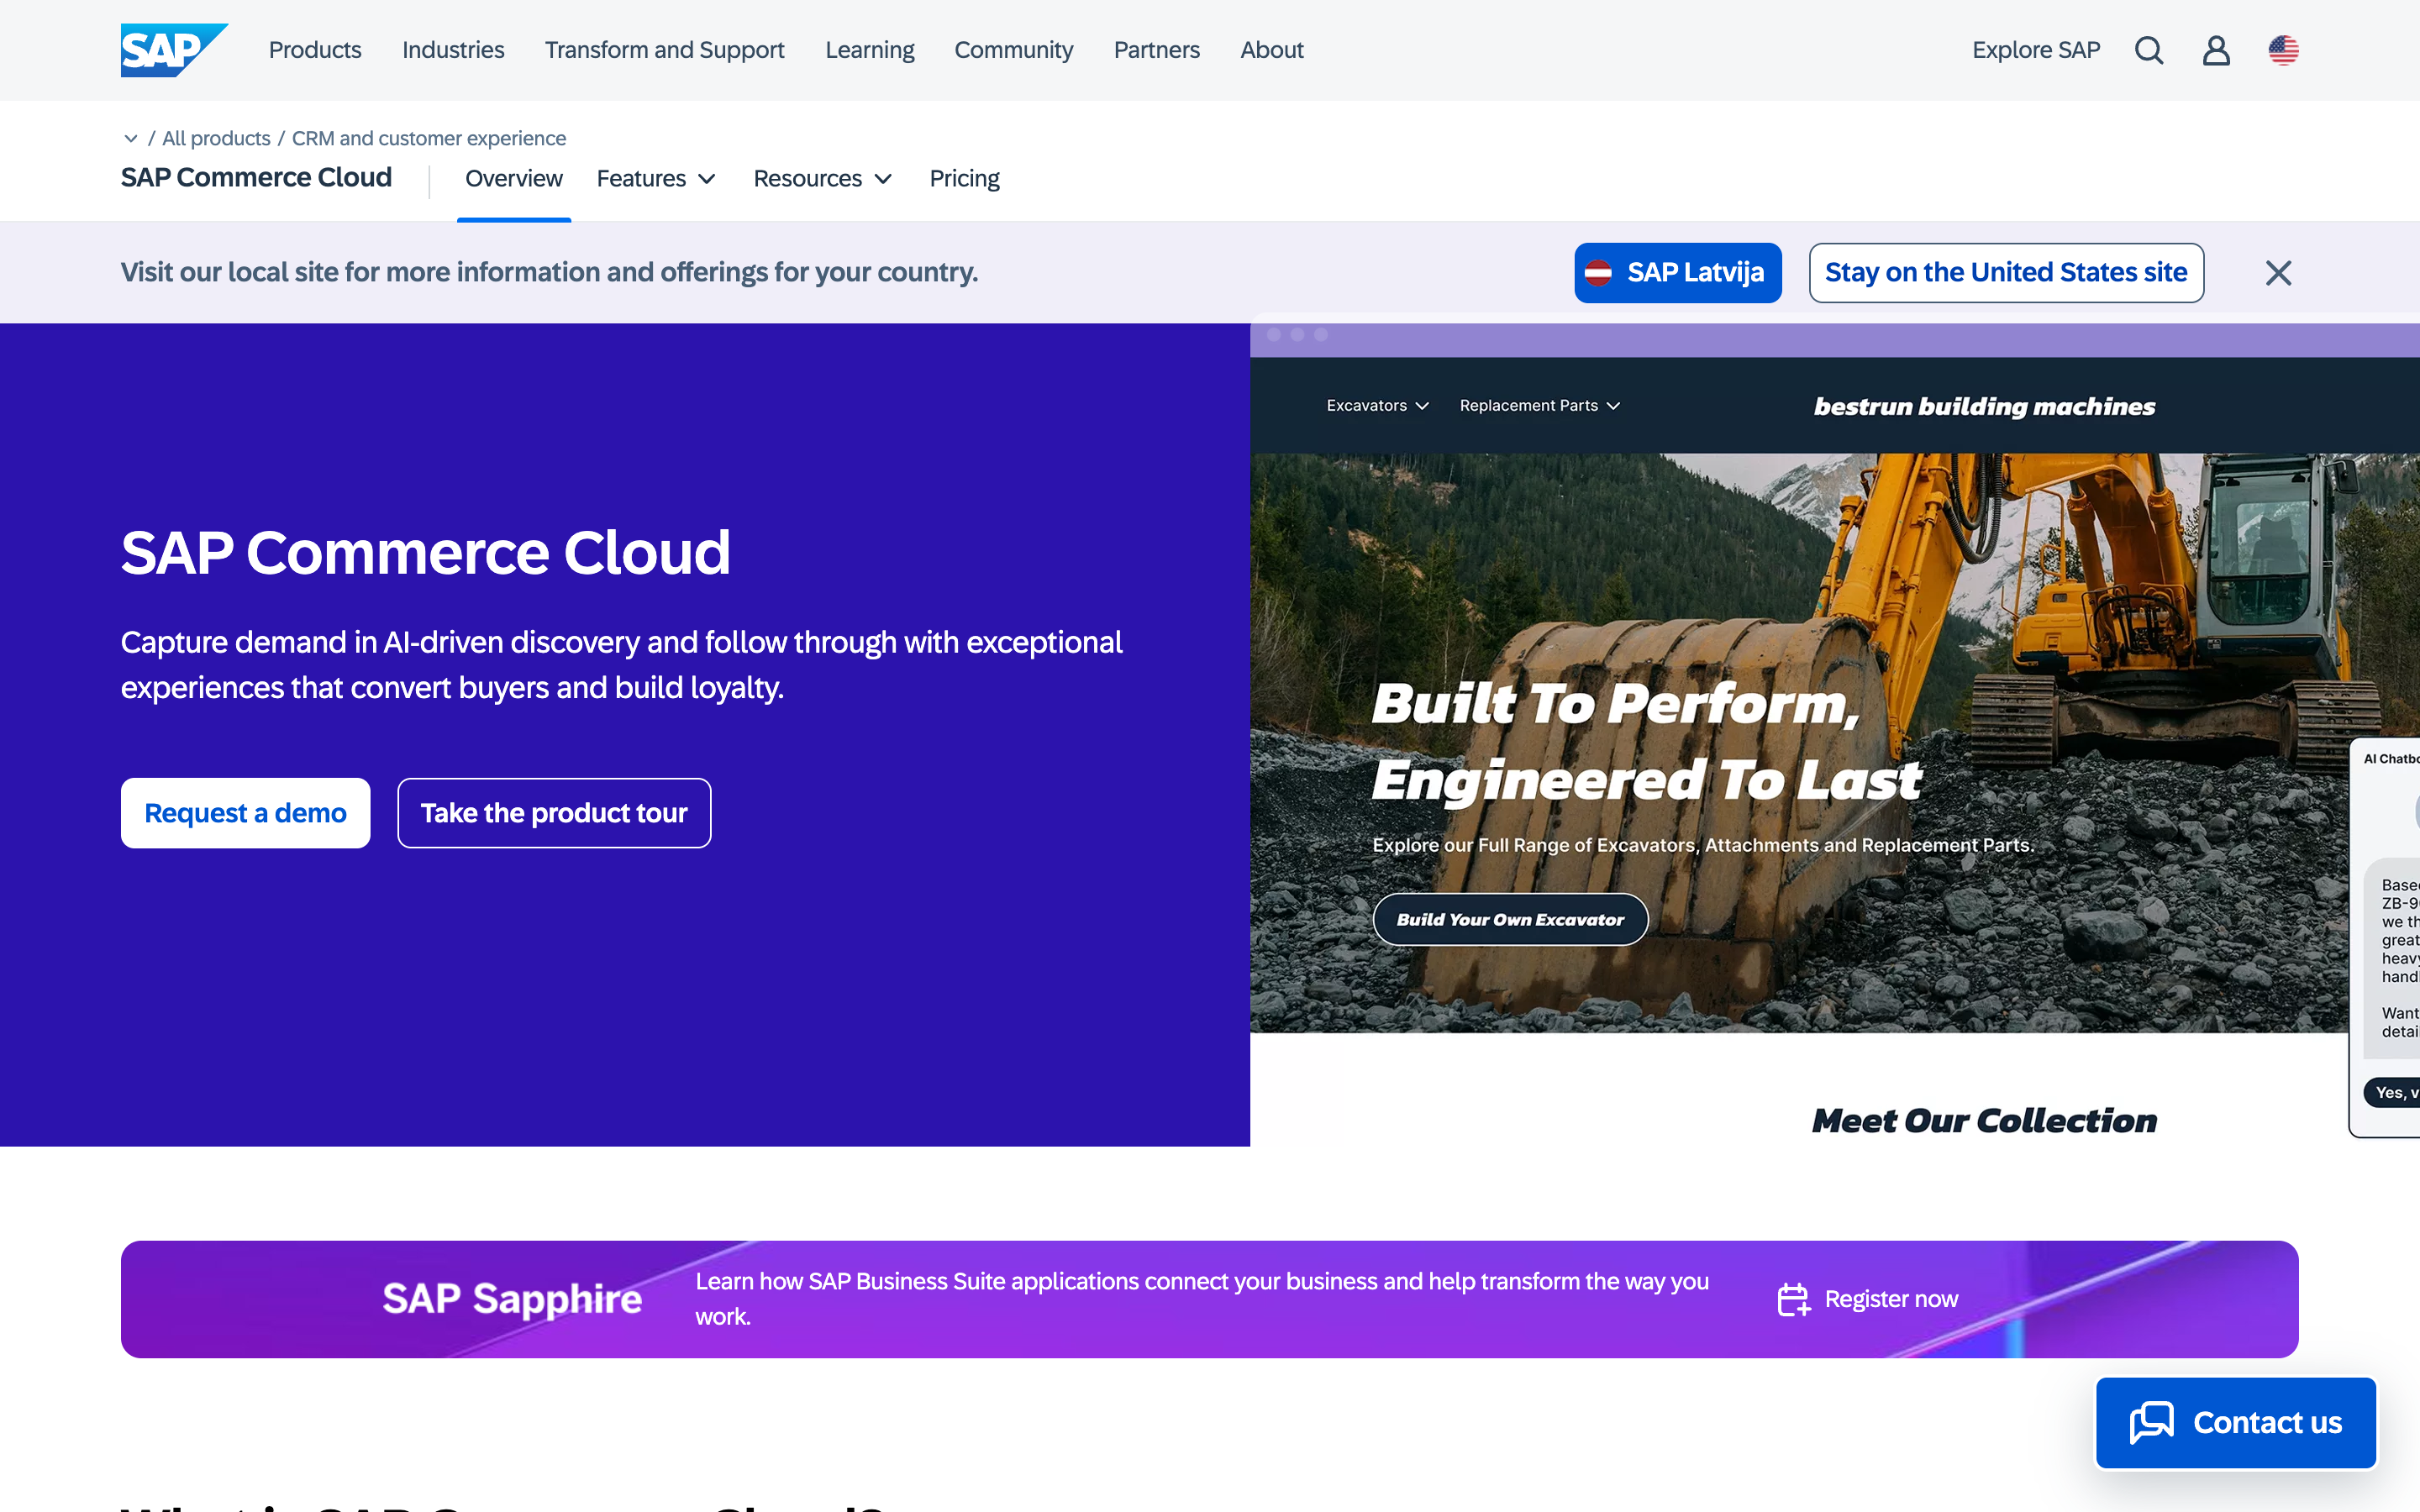Open the Replacement Parts dropdown
2420x1512 pixels.
pyautogui.click(x=1539, y=405)
